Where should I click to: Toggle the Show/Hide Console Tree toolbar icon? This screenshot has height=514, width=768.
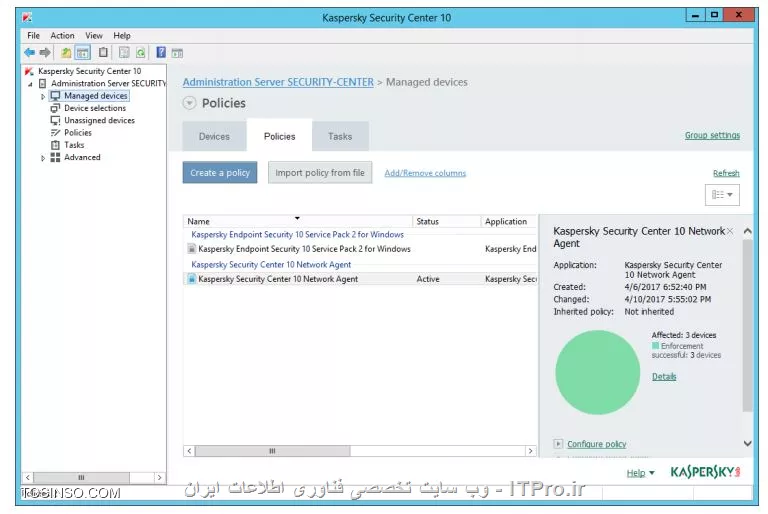83,52
